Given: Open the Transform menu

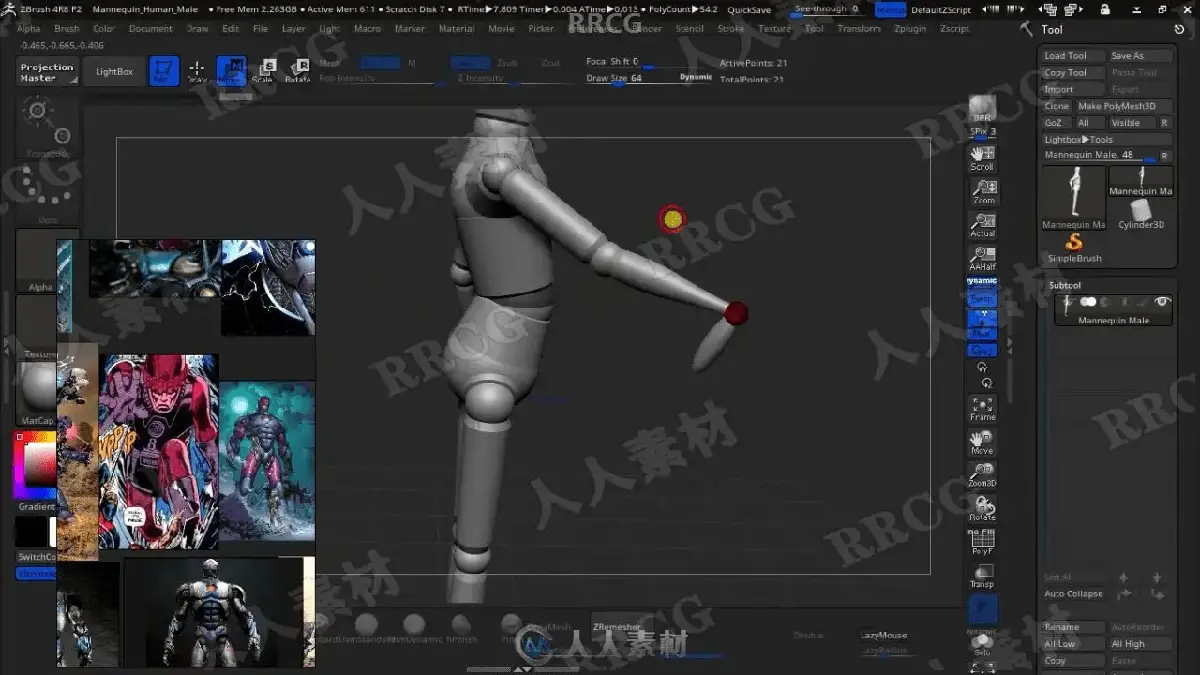Looking at the screenshot, I should [859, 29].
